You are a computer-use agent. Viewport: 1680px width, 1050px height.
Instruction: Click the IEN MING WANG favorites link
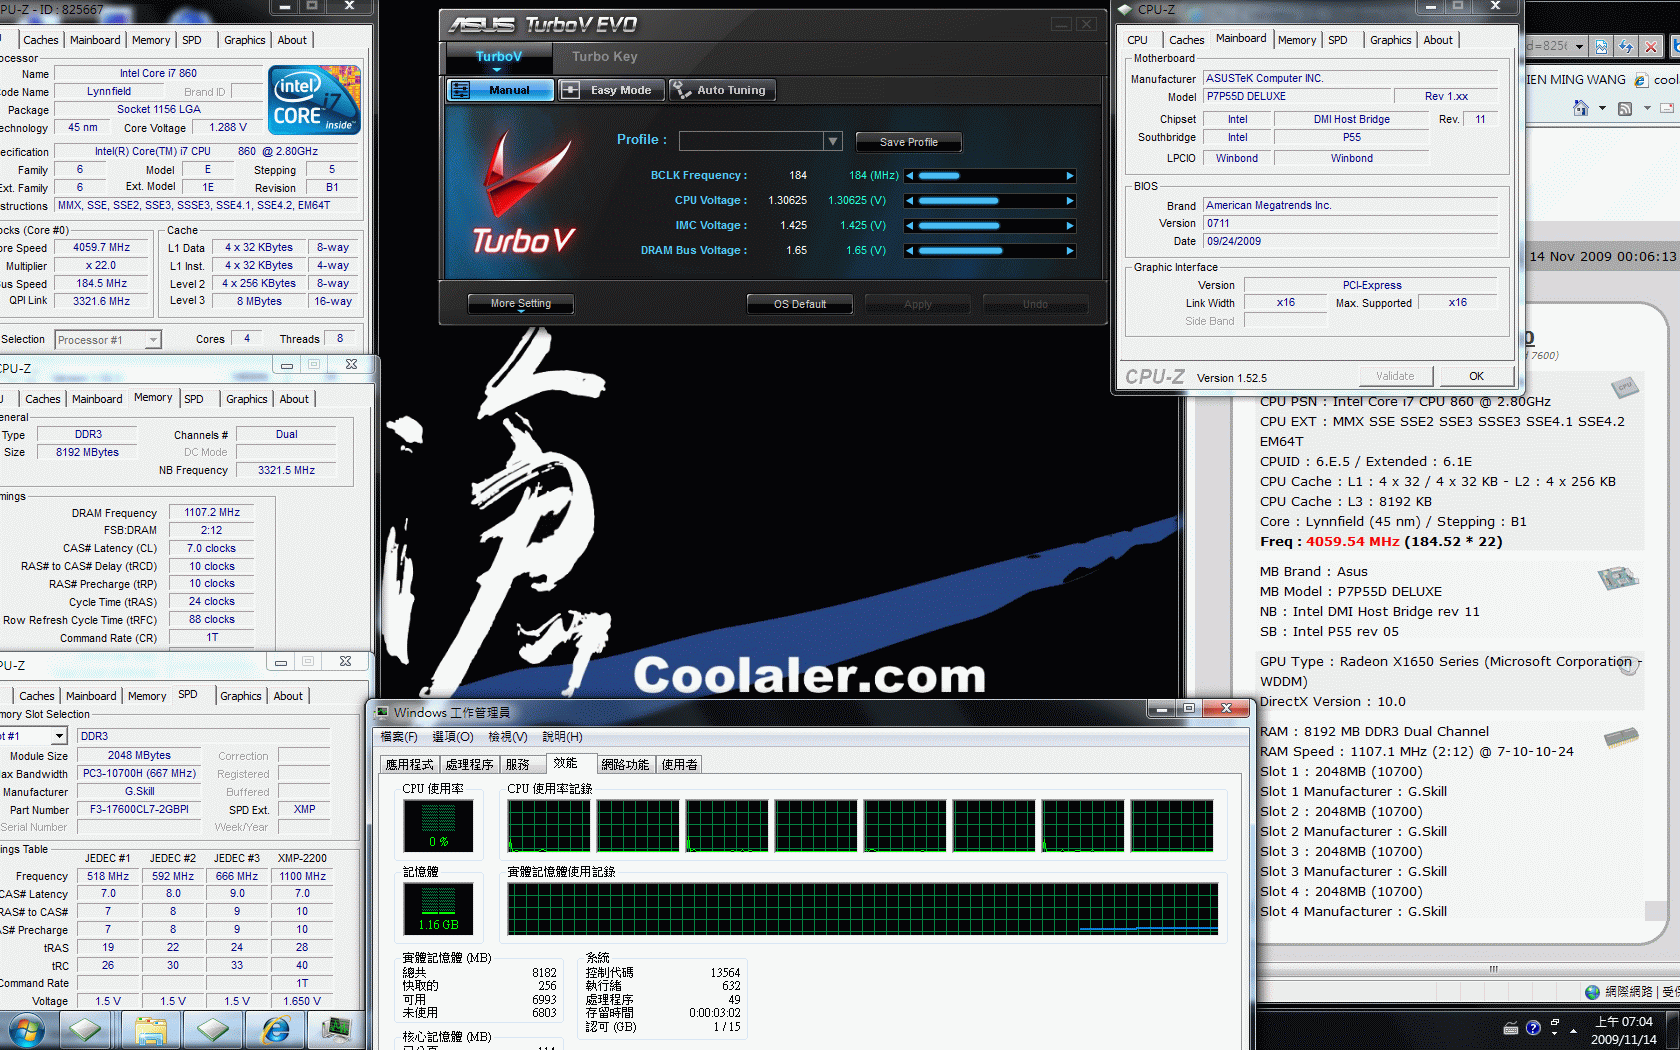(x=1576, y=80)
